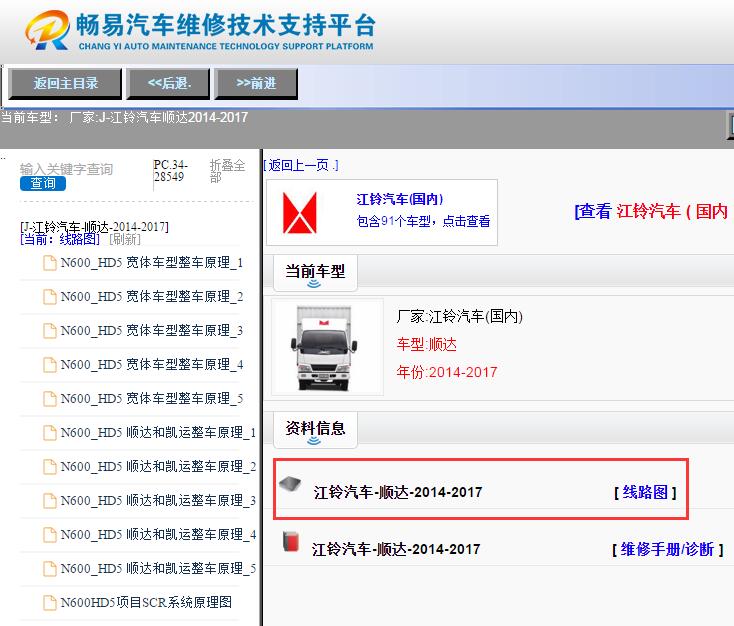Click 刷新 refresh link in sidebar

125,240
